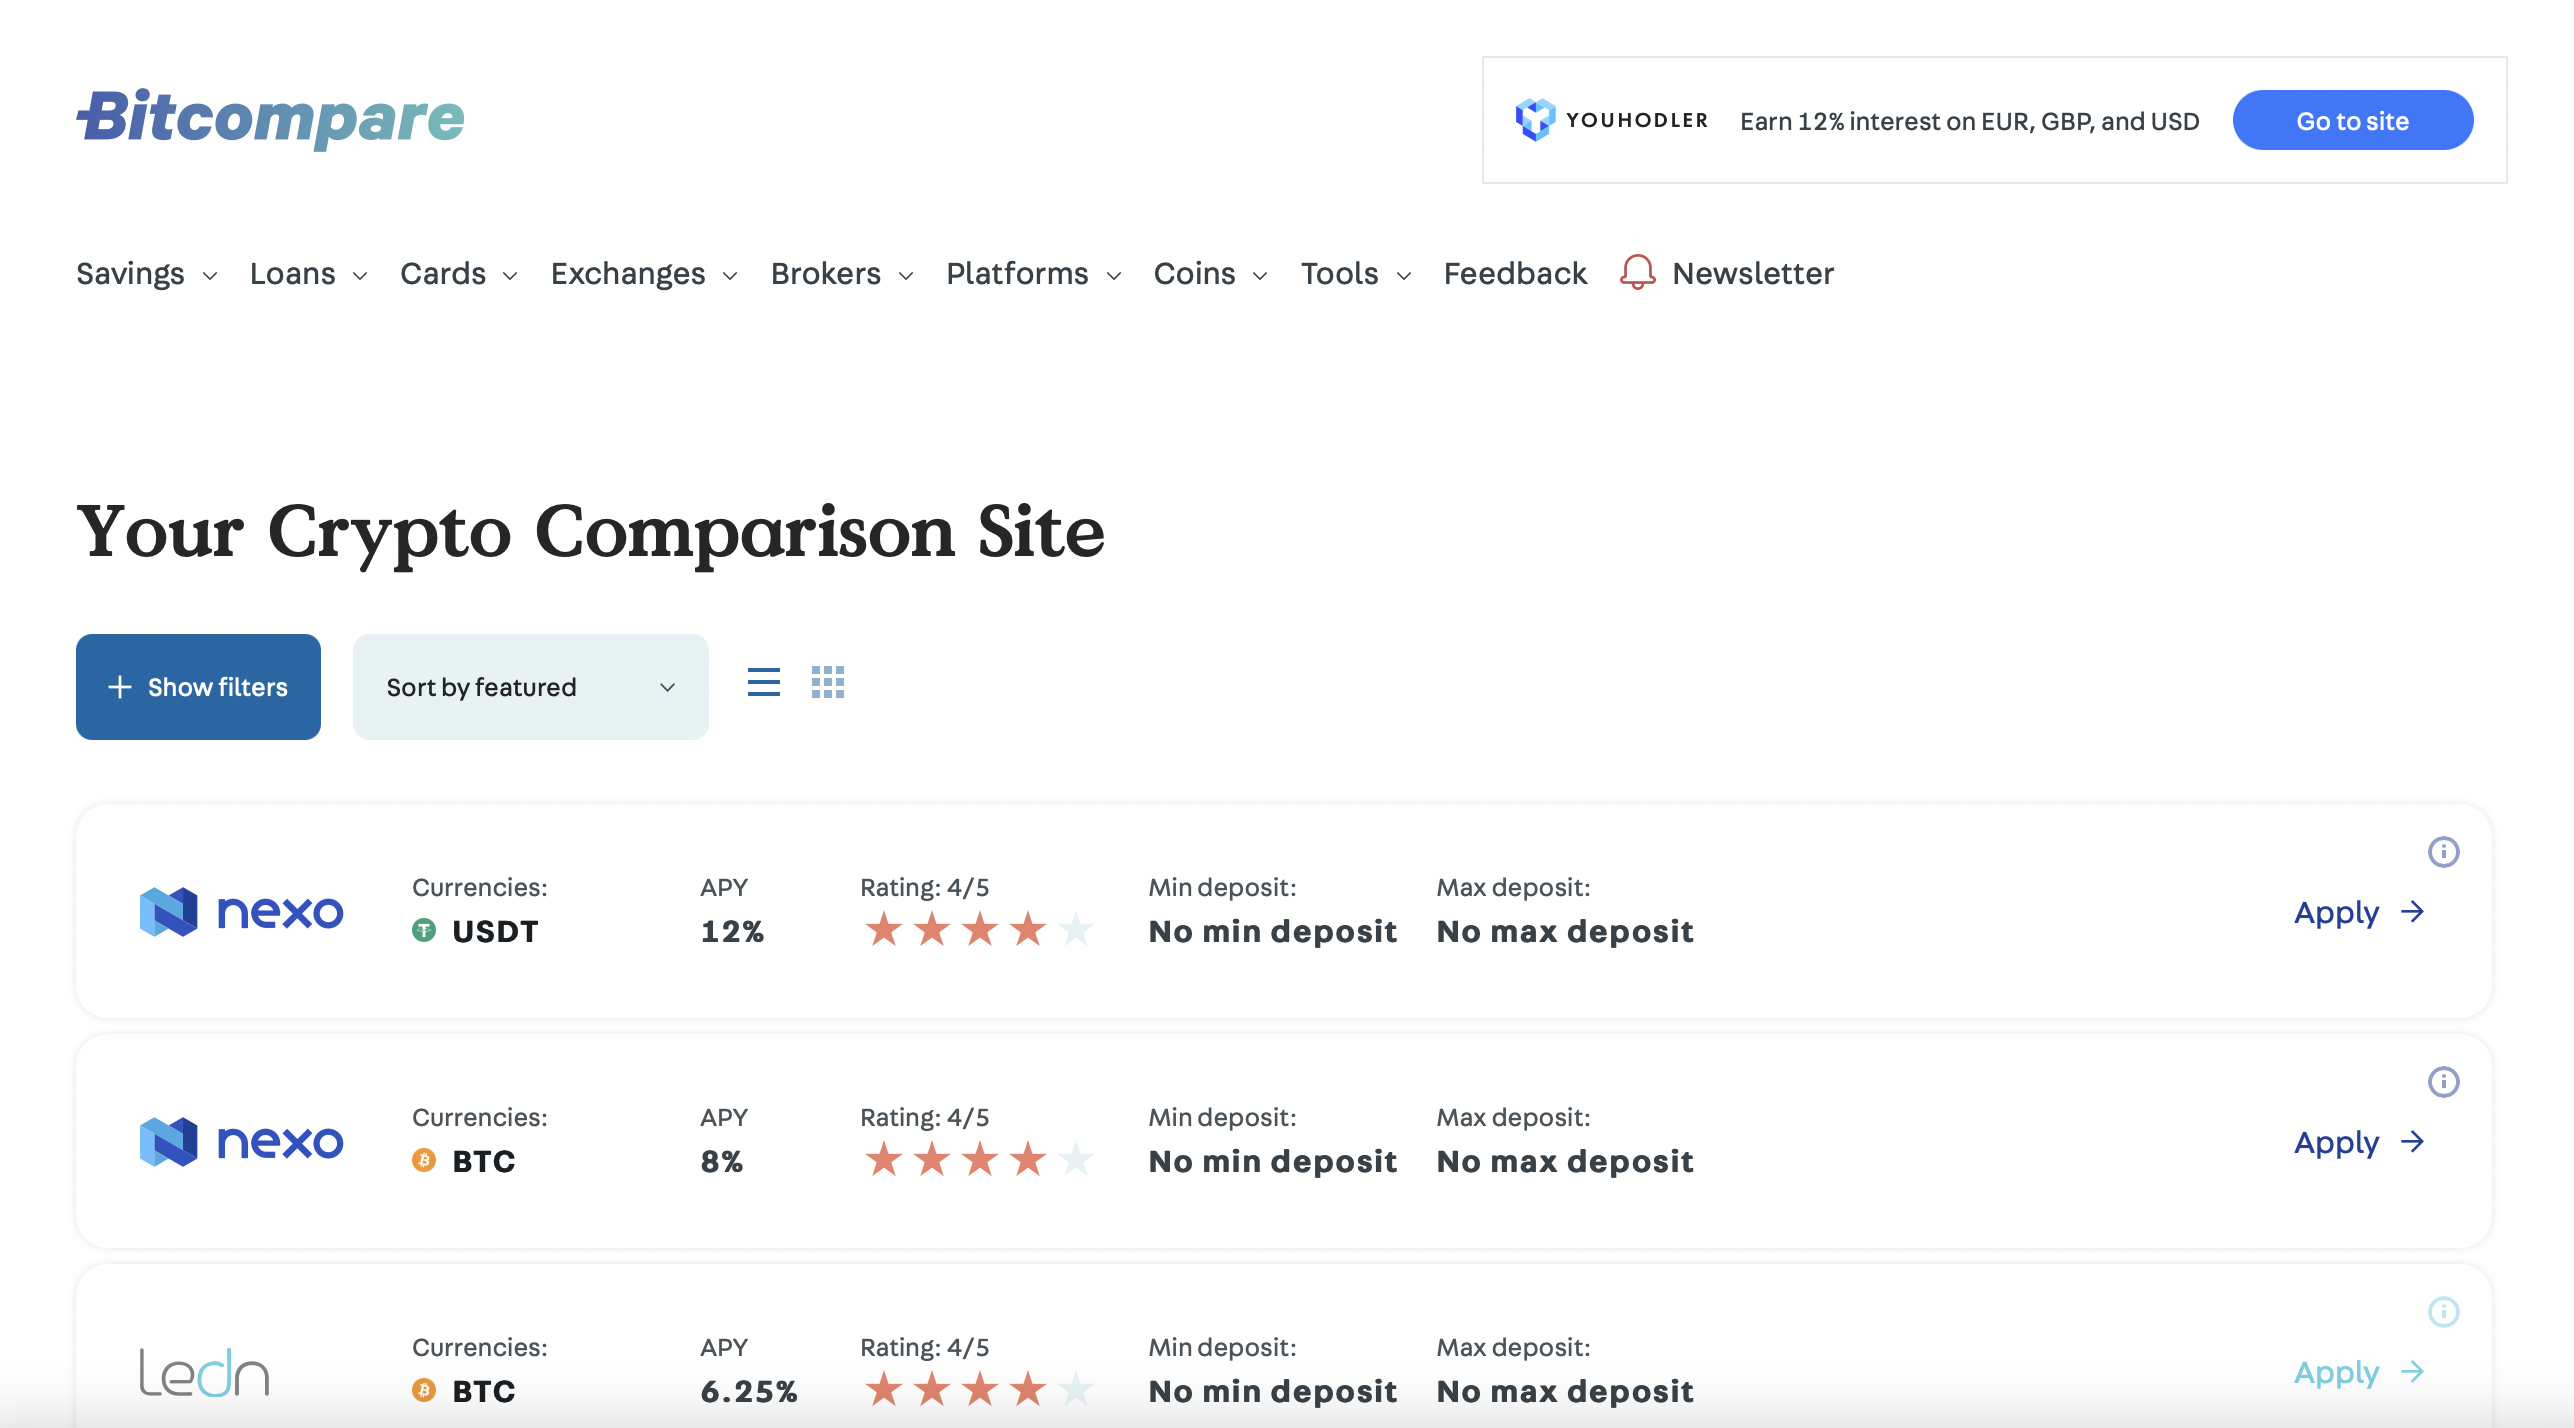This screenshot has height=1428, width=2574.
Task: Click Go to site button
Action: pyautogui.click(x=2353, y=120)
